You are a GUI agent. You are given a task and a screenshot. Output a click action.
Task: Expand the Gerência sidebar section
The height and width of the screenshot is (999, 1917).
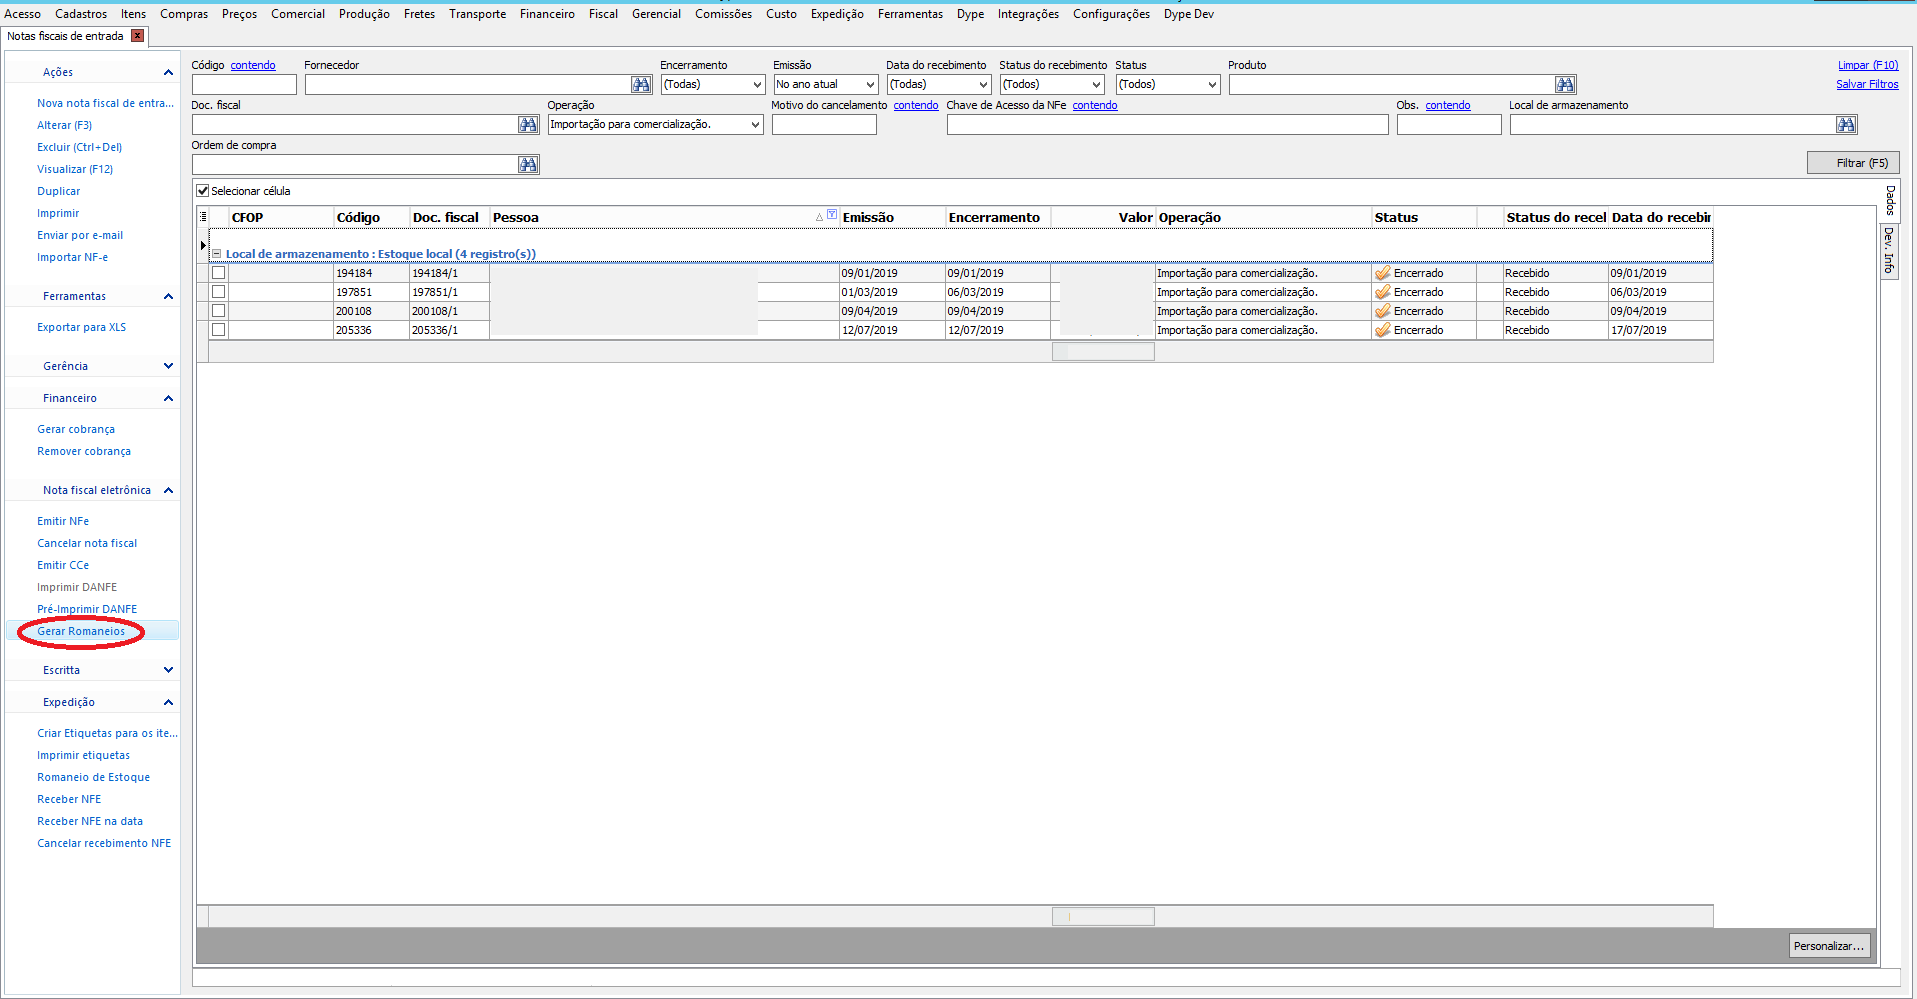pos(168,366)
